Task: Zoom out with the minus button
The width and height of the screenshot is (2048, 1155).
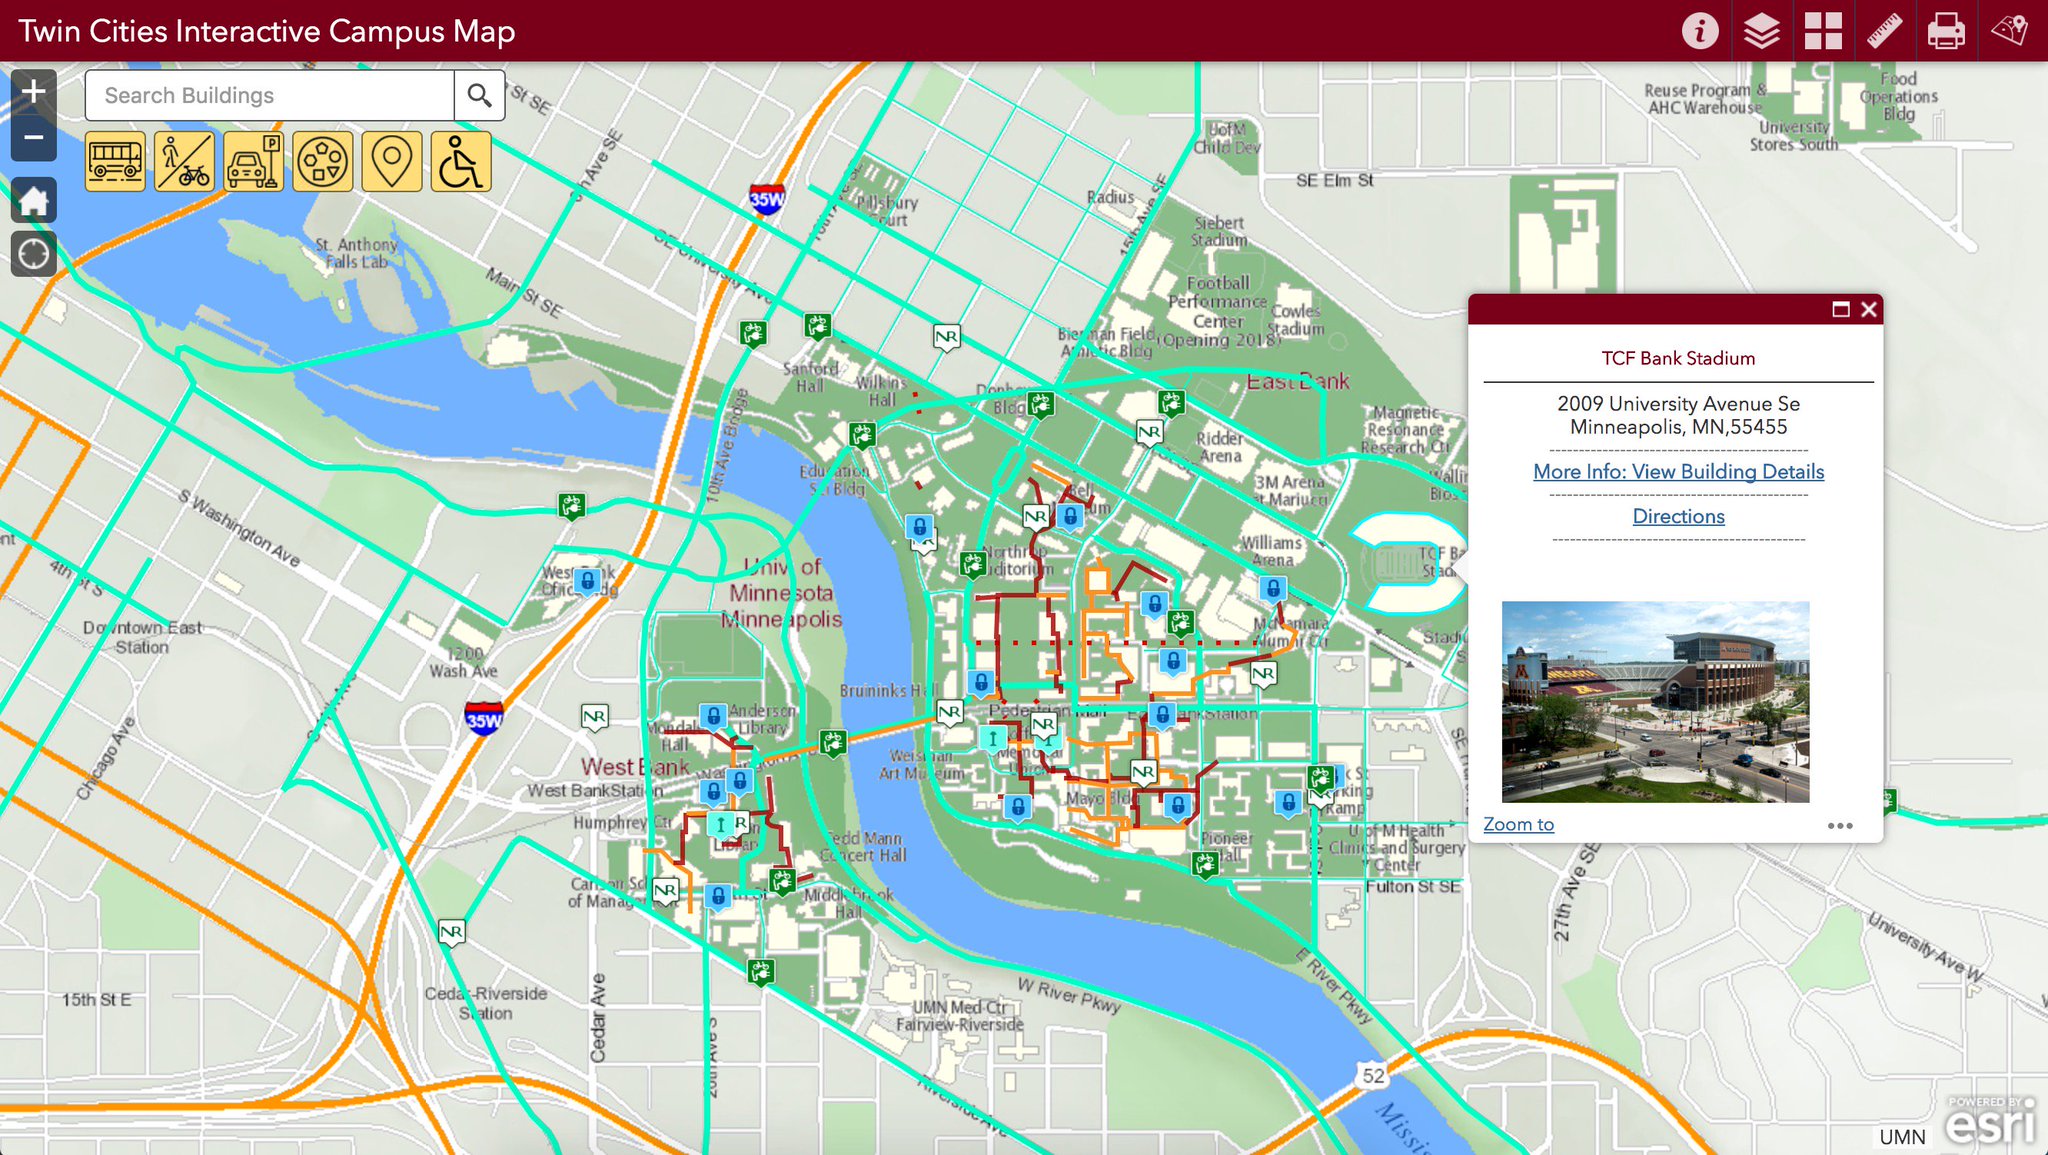Action: pos(33,138)
